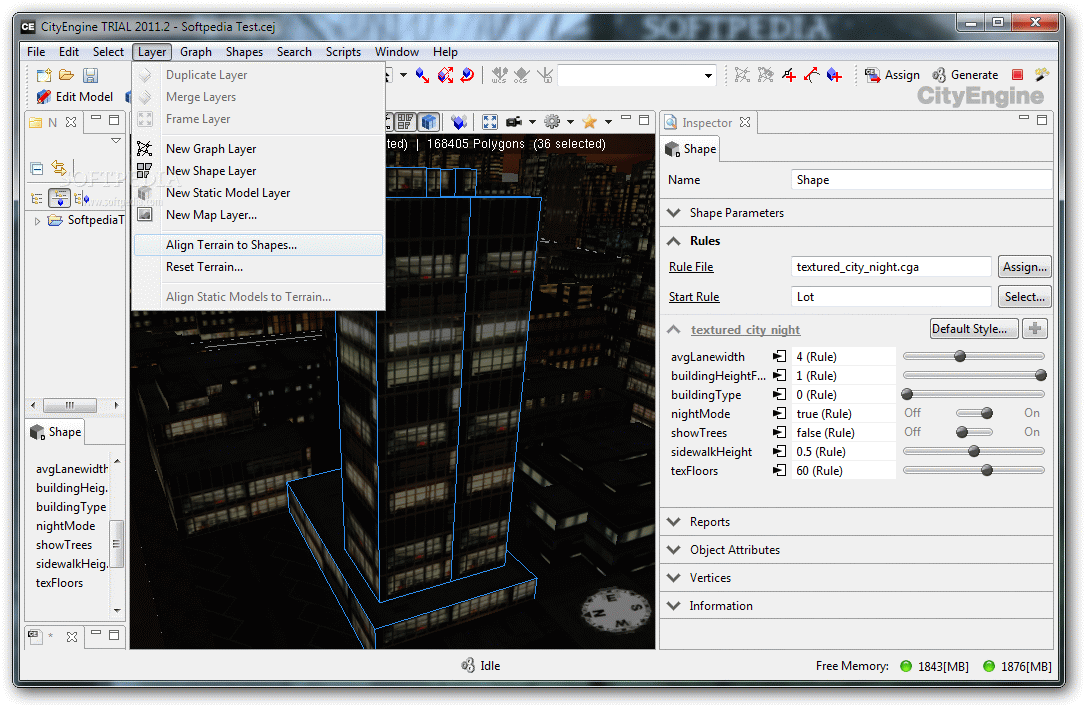Expand the Vertices section

674,578
